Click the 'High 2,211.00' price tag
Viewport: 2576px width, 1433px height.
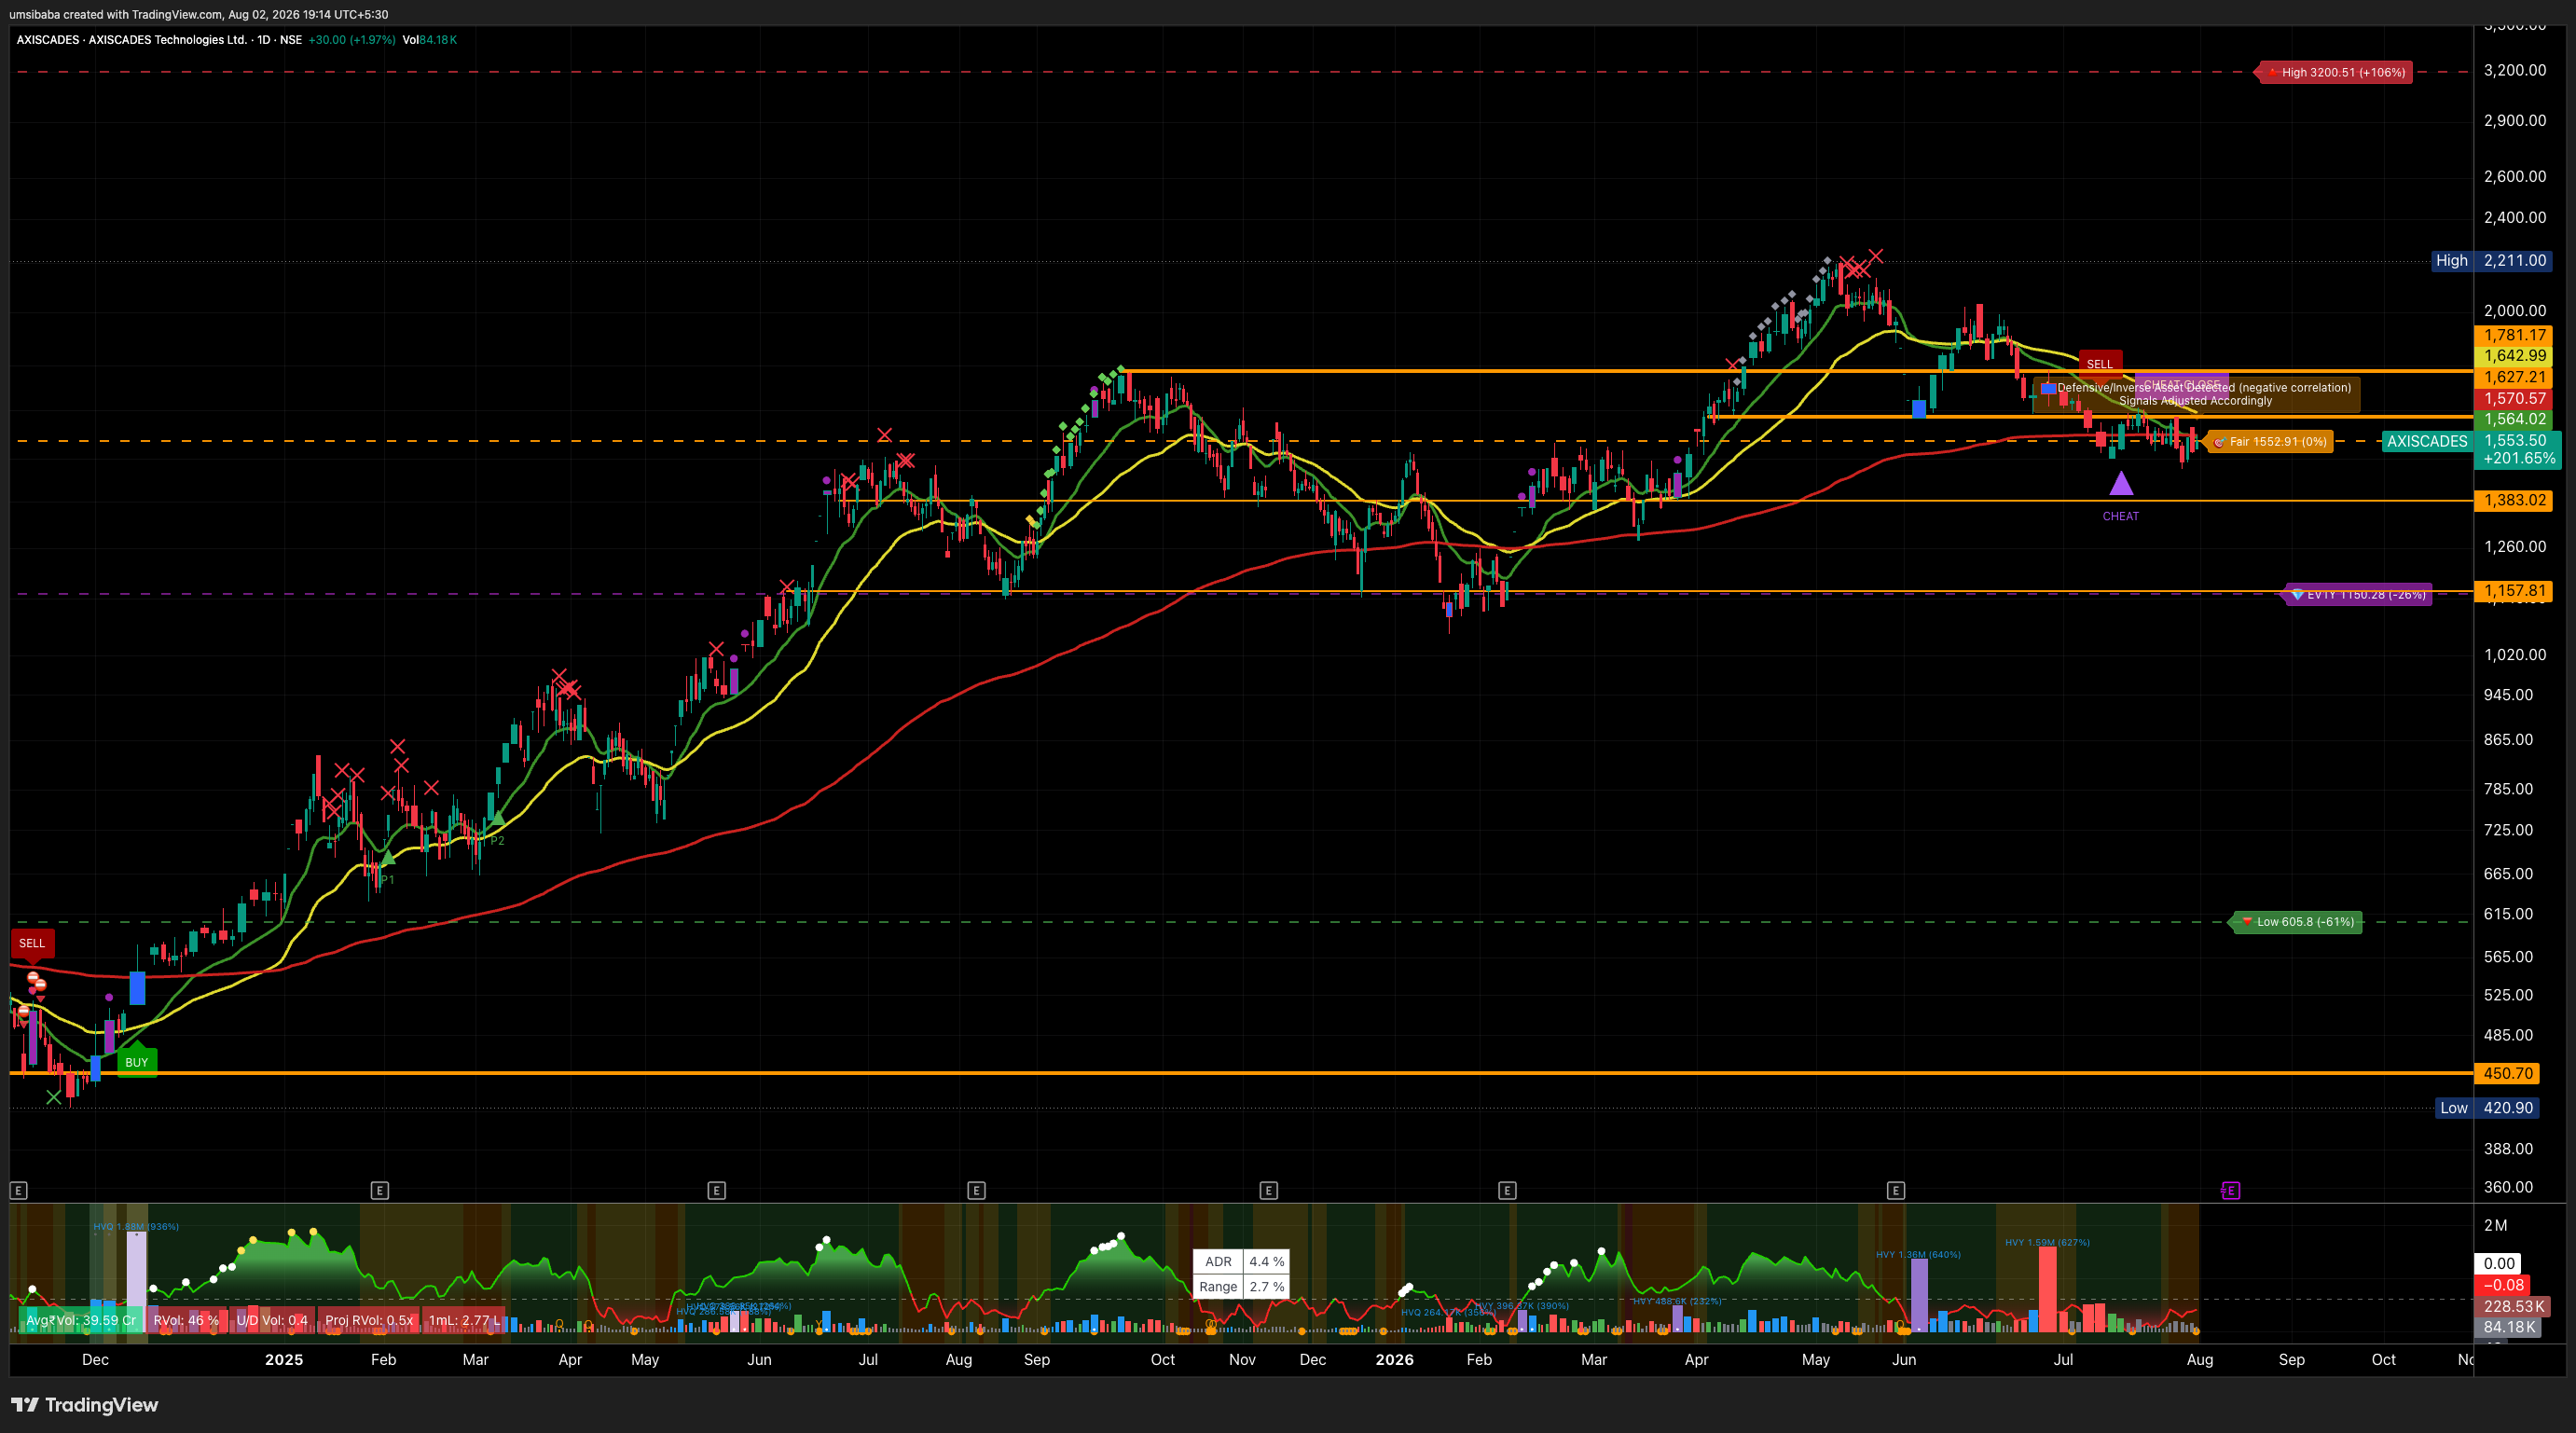coord(2491,261)
